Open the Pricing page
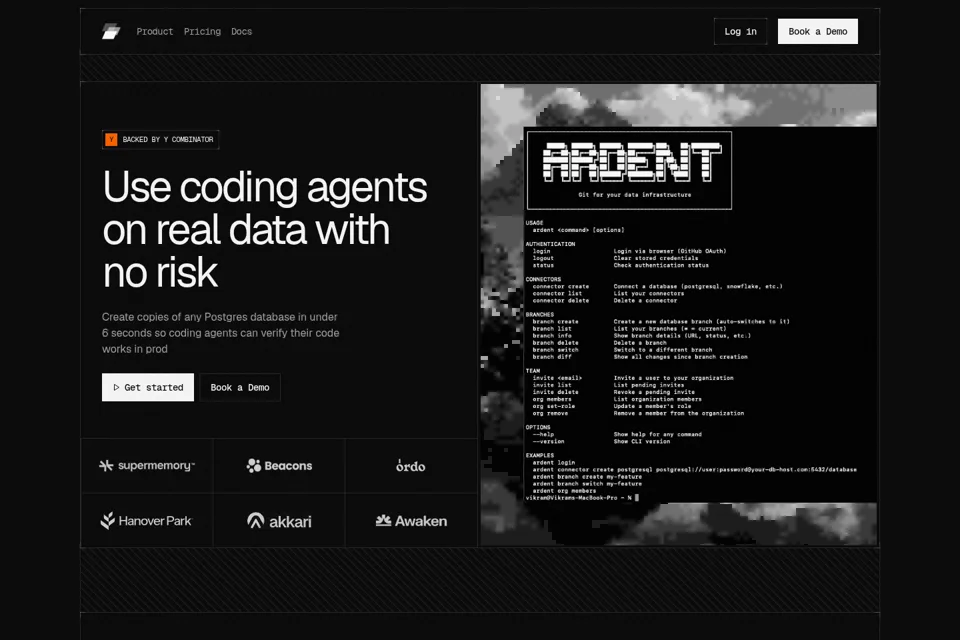Image resolution: width=960 pixels, height=640 pixels. (x=202, y=31)
